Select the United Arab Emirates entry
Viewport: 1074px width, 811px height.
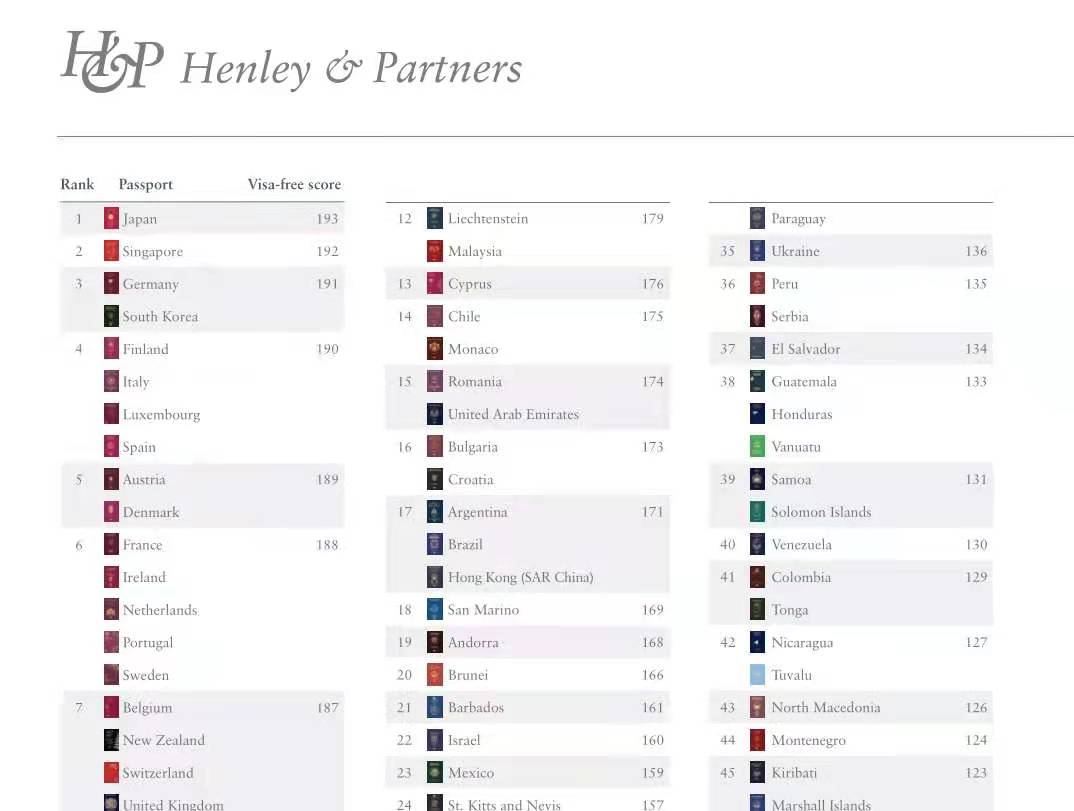point(513,414)
